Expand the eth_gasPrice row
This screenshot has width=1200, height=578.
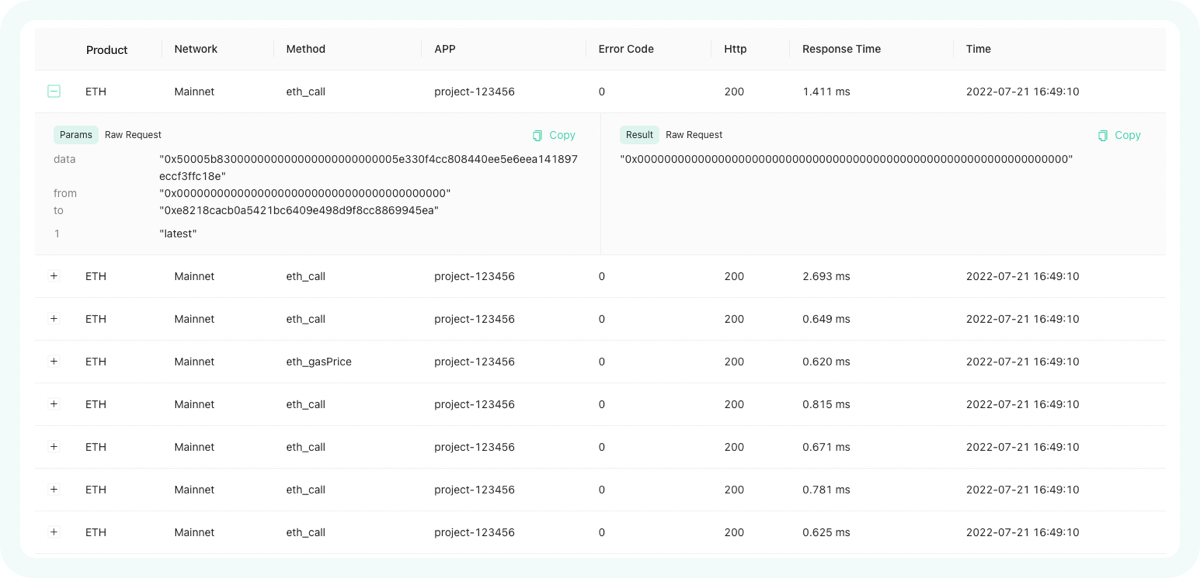pyautogui.click(x=54, y=362)
